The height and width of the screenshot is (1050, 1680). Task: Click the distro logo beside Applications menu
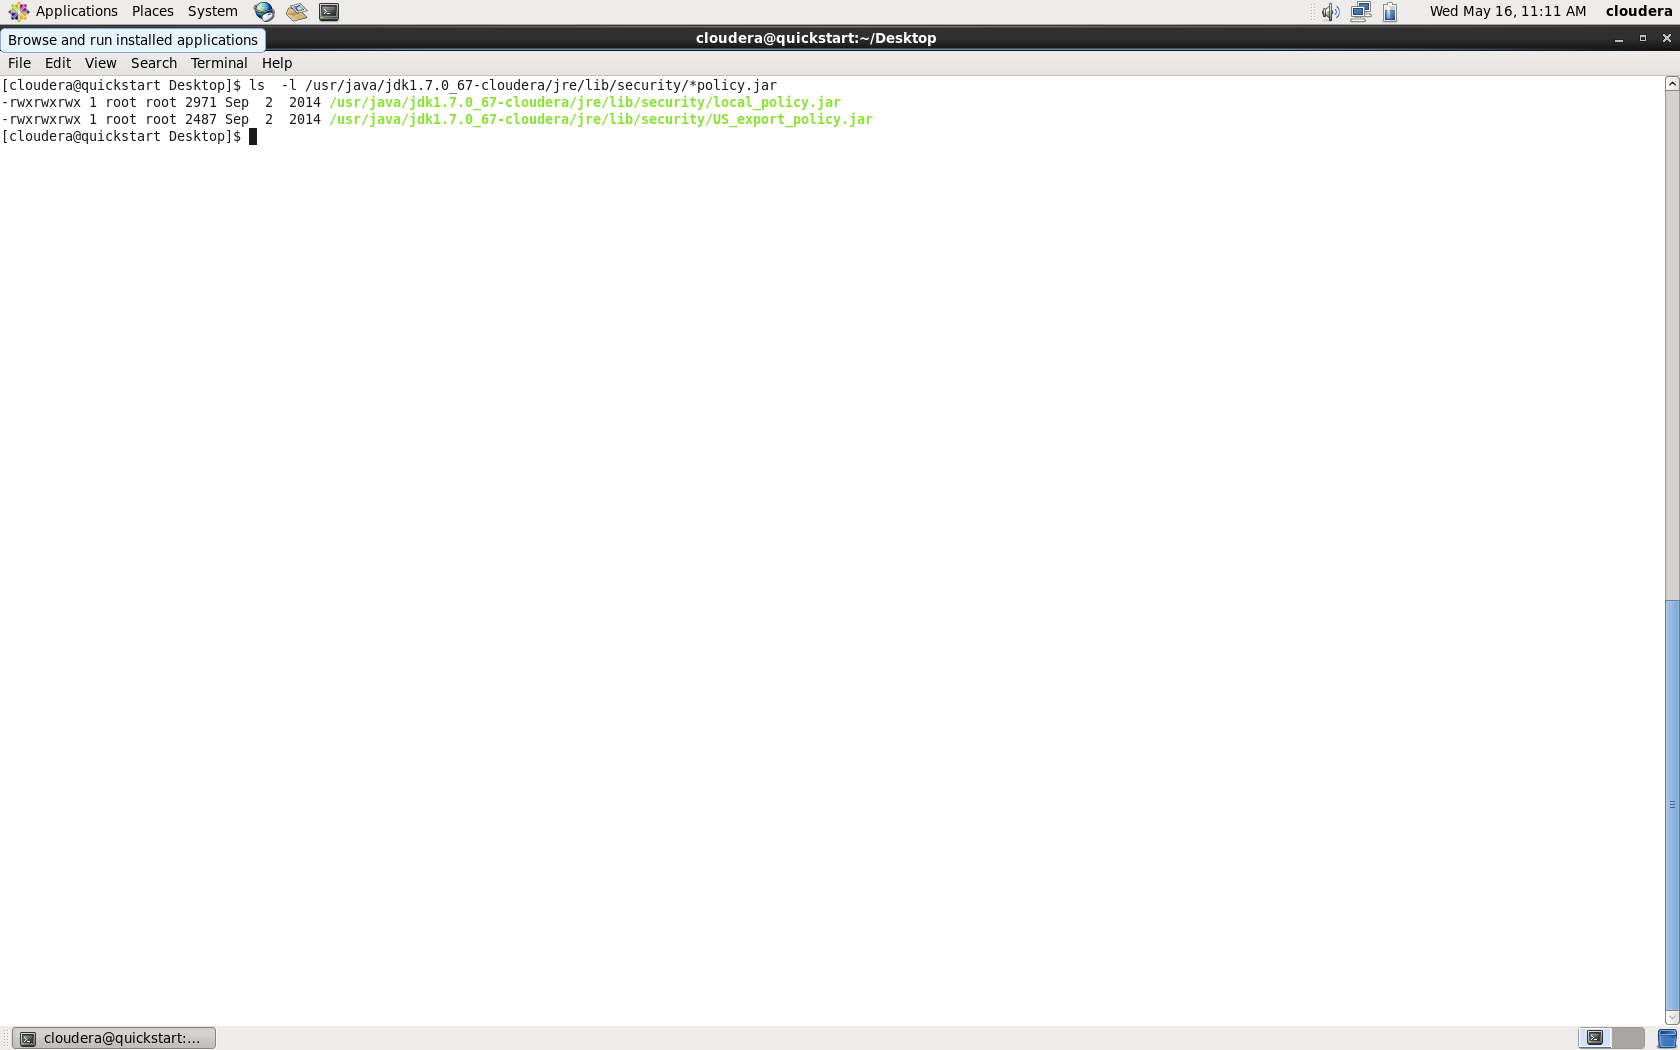17,11
